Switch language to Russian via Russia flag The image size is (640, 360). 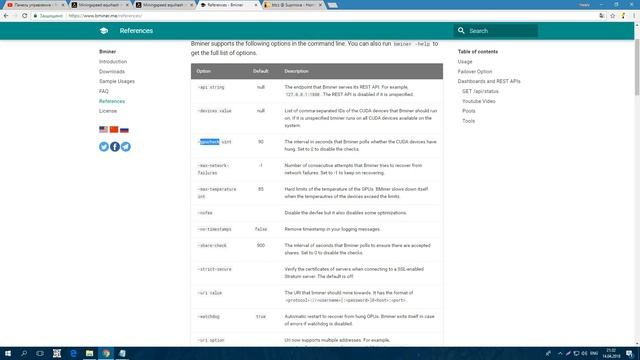[124, 129]
